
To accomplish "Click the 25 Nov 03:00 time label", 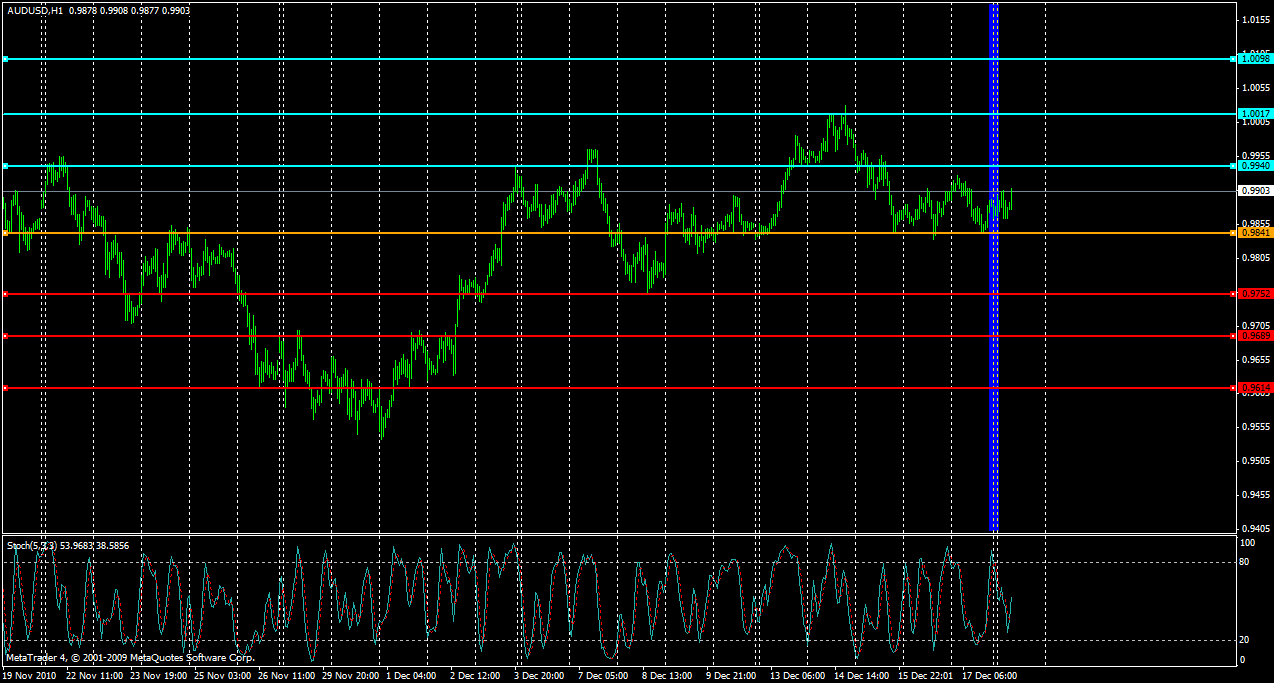I will [x=223, y=676].
